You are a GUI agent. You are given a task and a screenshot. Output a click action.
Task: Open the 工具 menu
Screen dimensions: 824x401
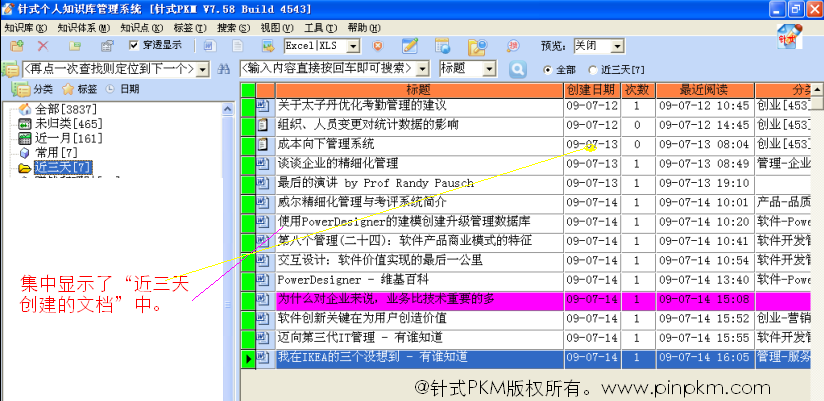tap(320, 28)
